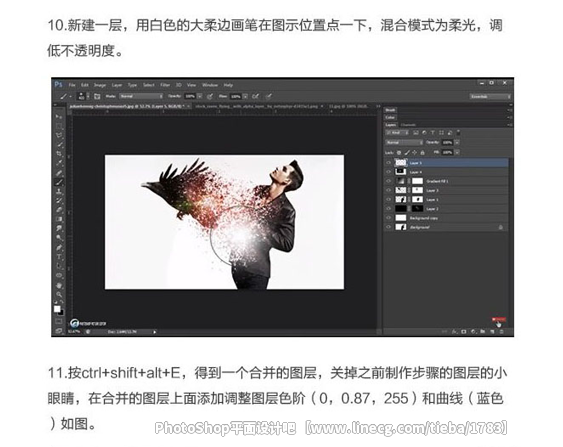This screenshot has height=447, width=563.
Task: Select the Brush tool in left toolbar
Action: coord(59,182)
